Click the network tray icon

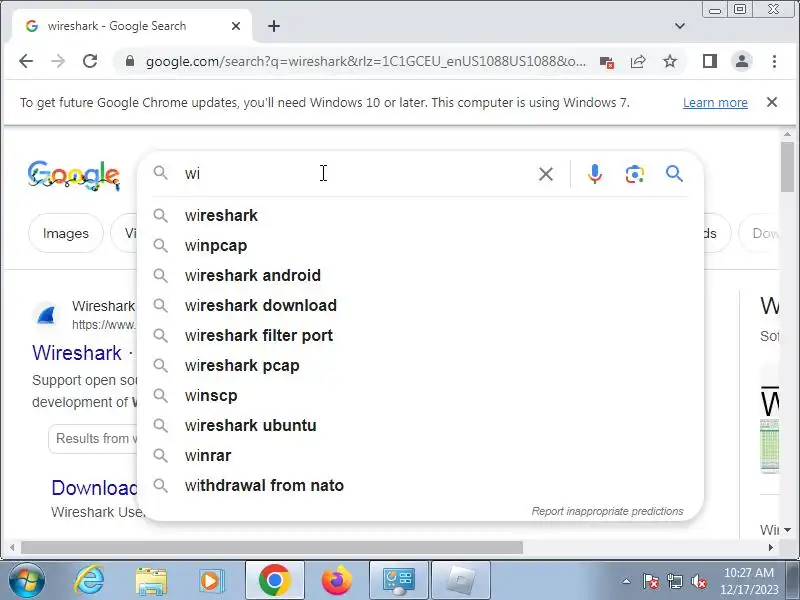tap(675, 581)
